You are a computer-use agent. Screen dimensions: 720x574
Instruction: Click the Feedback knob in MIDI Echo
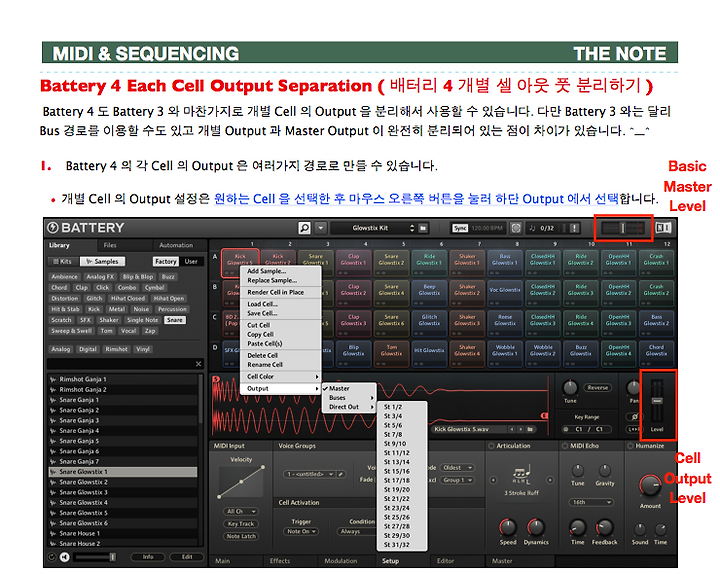pyautogui.click(x=604, y=528)
